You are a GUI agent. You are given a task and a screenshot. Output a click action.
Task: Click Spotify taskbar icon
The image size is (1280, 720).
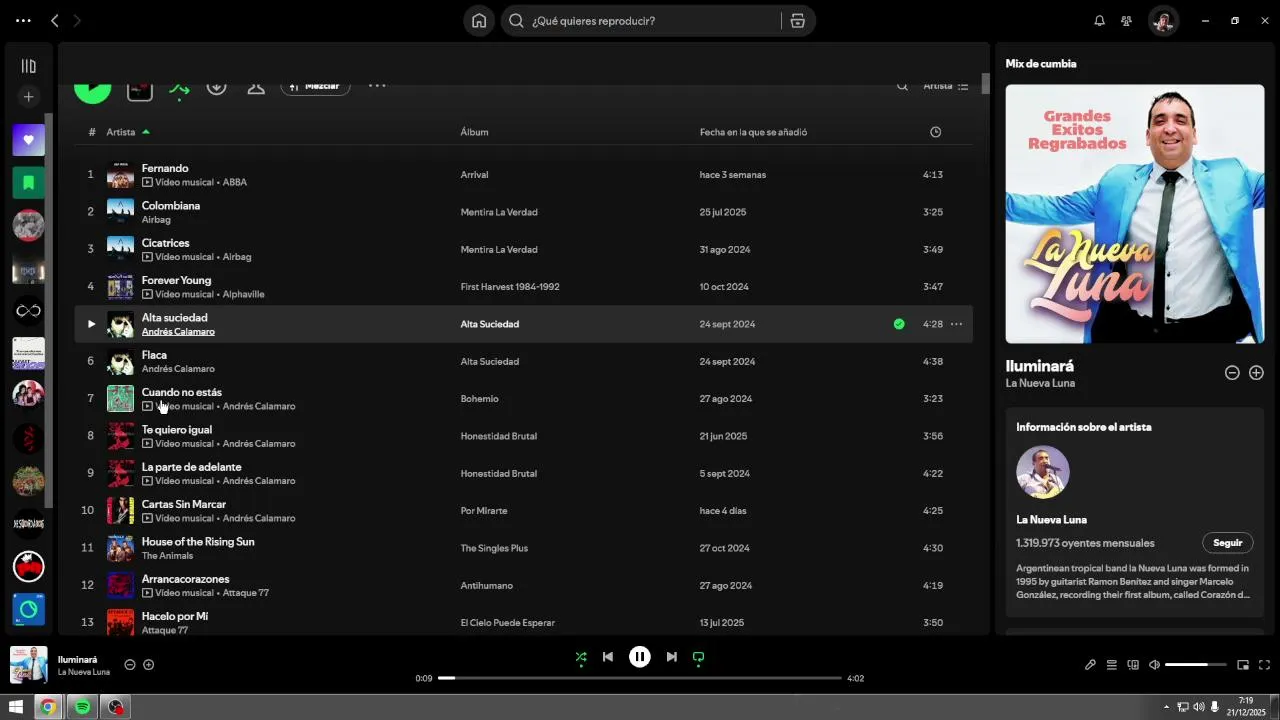click(82, 707)
